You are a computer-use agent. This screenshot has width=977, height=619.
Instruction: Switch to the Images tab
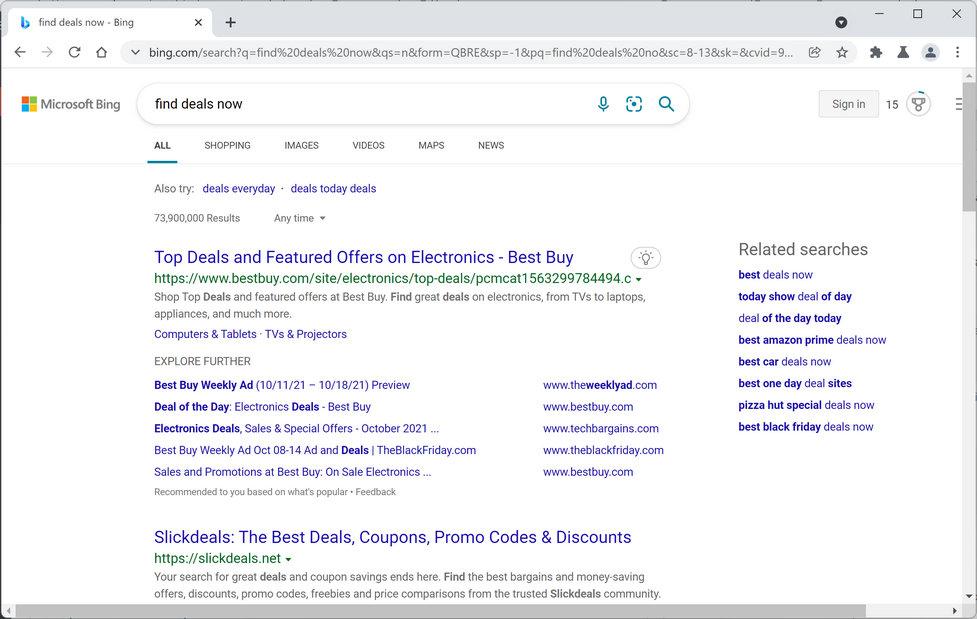pyautogui.click(x=301, y=146)
